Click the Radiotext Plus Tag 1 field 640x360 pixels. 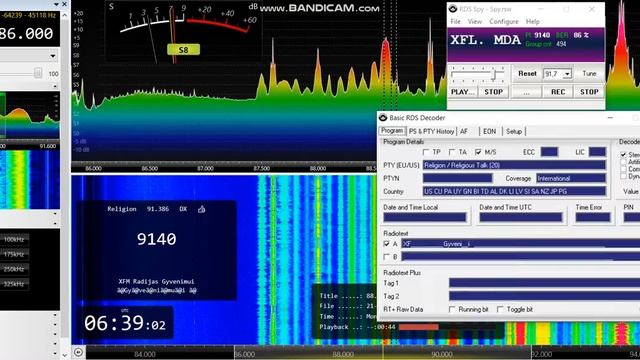544,283
